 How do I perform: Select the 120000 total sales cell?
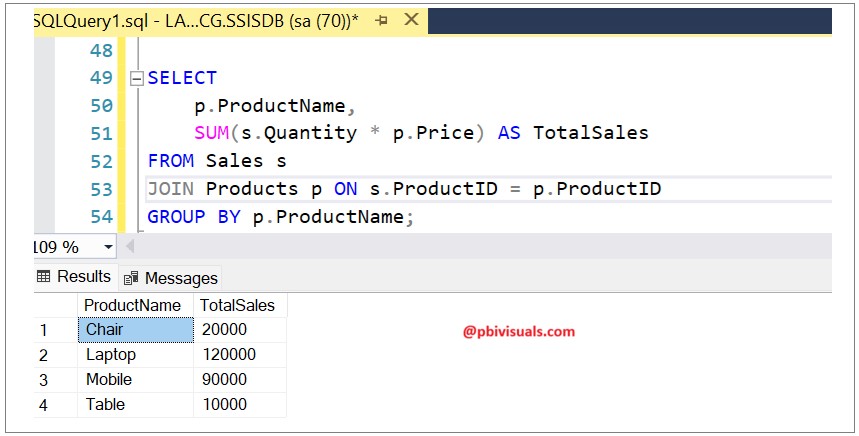239,355
